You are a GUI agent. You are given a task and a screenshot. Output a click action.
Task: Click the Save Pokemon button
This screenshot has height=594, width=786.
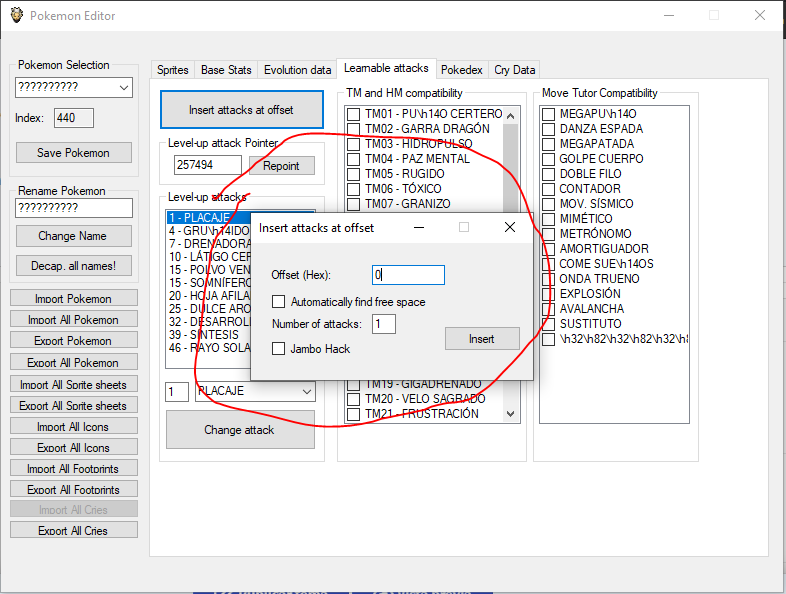(74, 153)
